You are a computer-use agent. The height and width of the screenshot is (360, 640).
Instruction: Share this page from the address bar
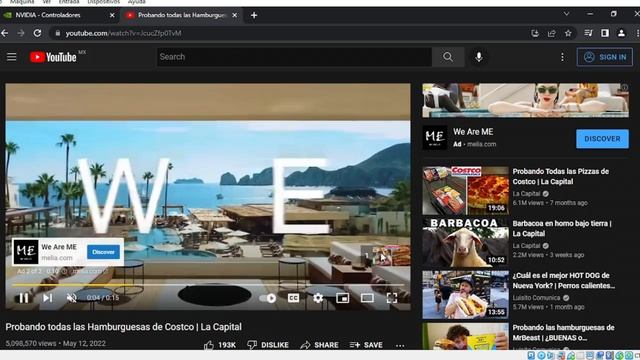coord(551,33)
